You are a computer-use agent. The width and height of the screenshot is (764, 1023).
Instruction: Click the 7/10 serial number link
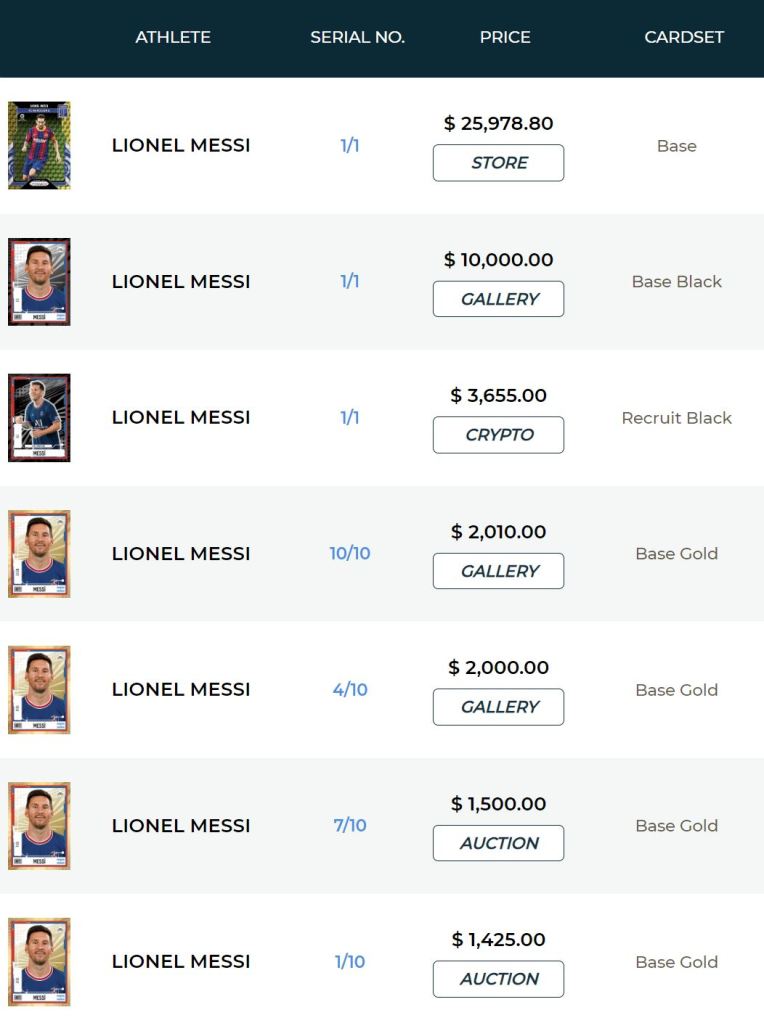point(350,825)
